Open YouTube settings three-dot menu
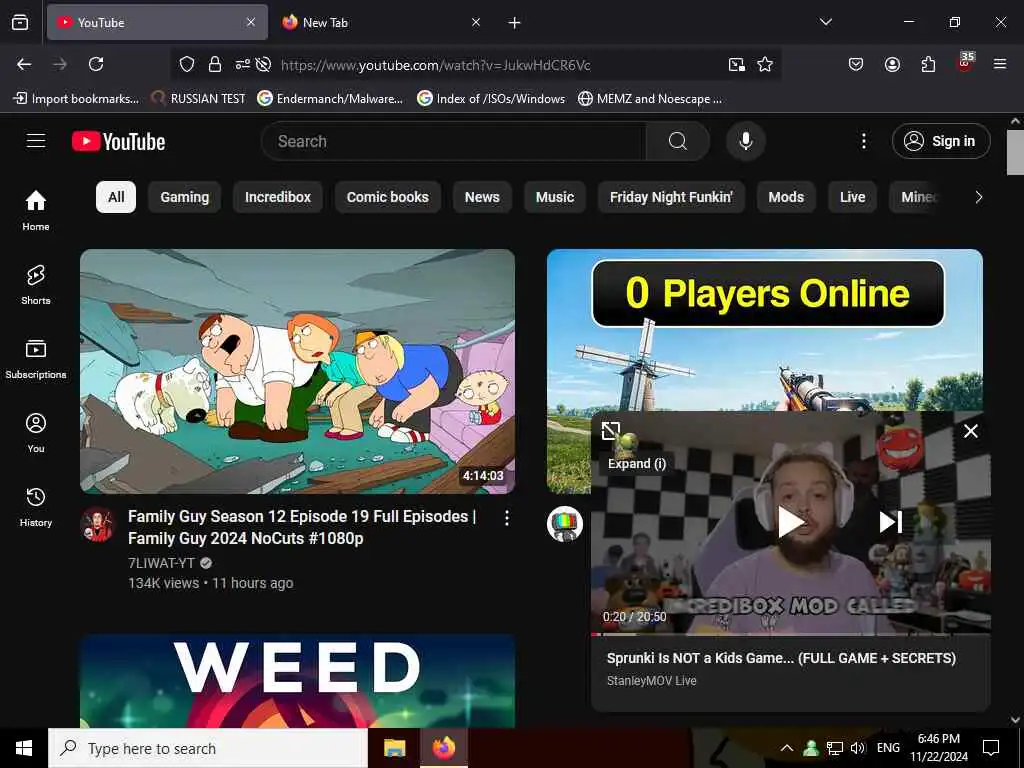Image resolution: width=1024 pixels, height=768 pixels. (864, 141)
